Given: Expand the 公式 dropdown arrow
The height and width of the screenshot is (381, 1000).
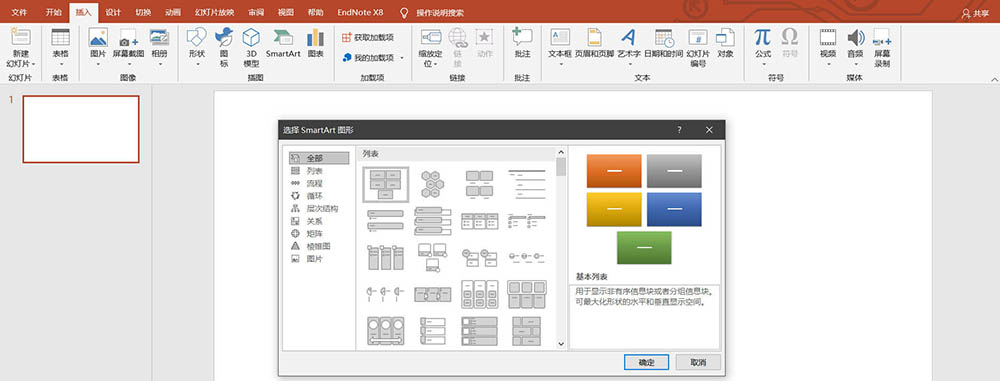Looking at the screenshot, I should [x=763, y=64].
